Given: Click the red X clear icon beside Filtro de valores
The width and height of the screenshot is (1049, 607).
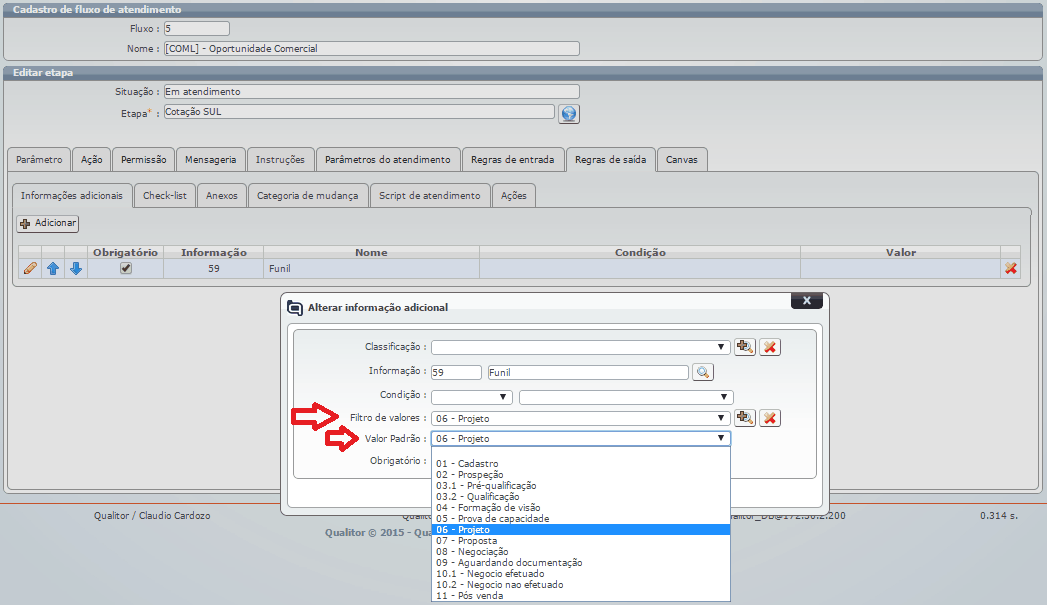Looking at the screenshot, I should point(769,418).
